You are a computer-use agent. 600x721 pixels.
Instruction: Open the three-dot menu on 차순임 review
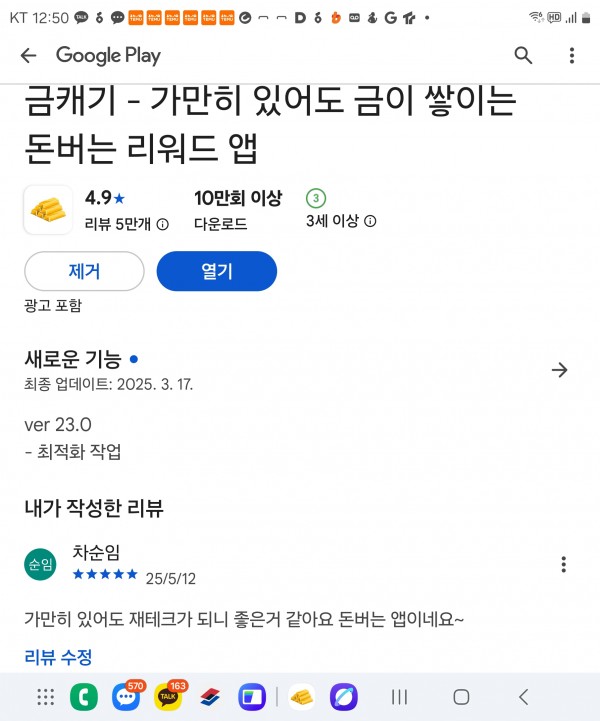(563, 564)
